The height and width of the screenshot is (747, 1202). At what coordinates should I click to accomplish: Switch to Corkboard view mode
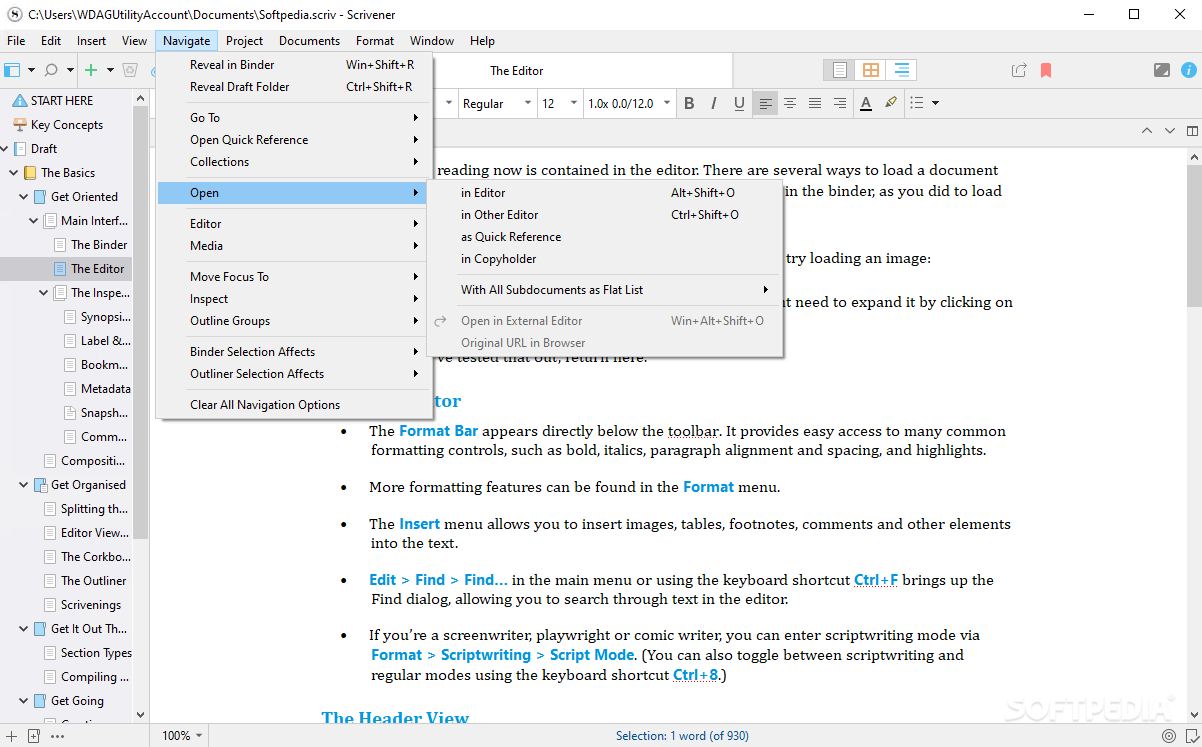tap(871, 70)
